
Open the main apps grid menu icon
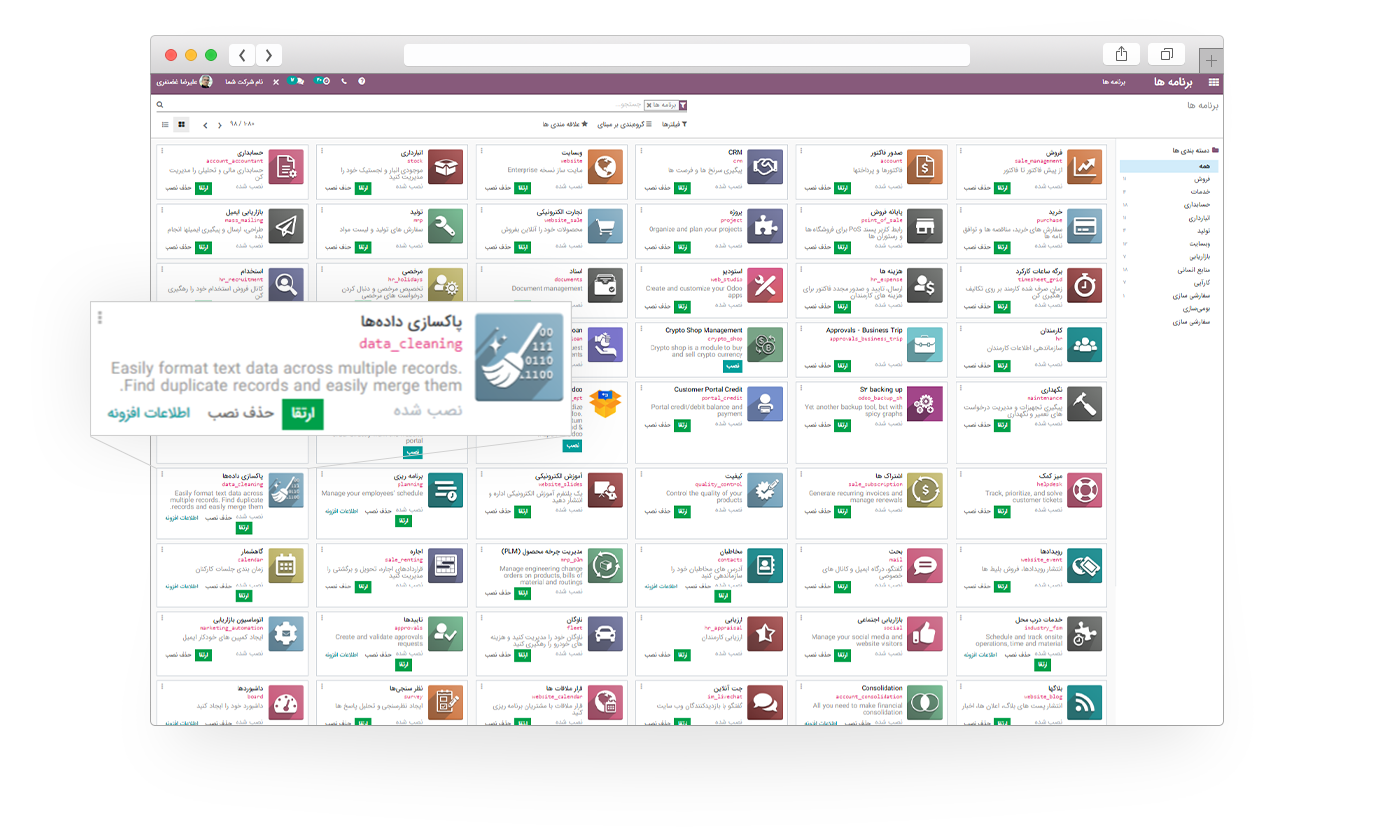click(1213, 82)
